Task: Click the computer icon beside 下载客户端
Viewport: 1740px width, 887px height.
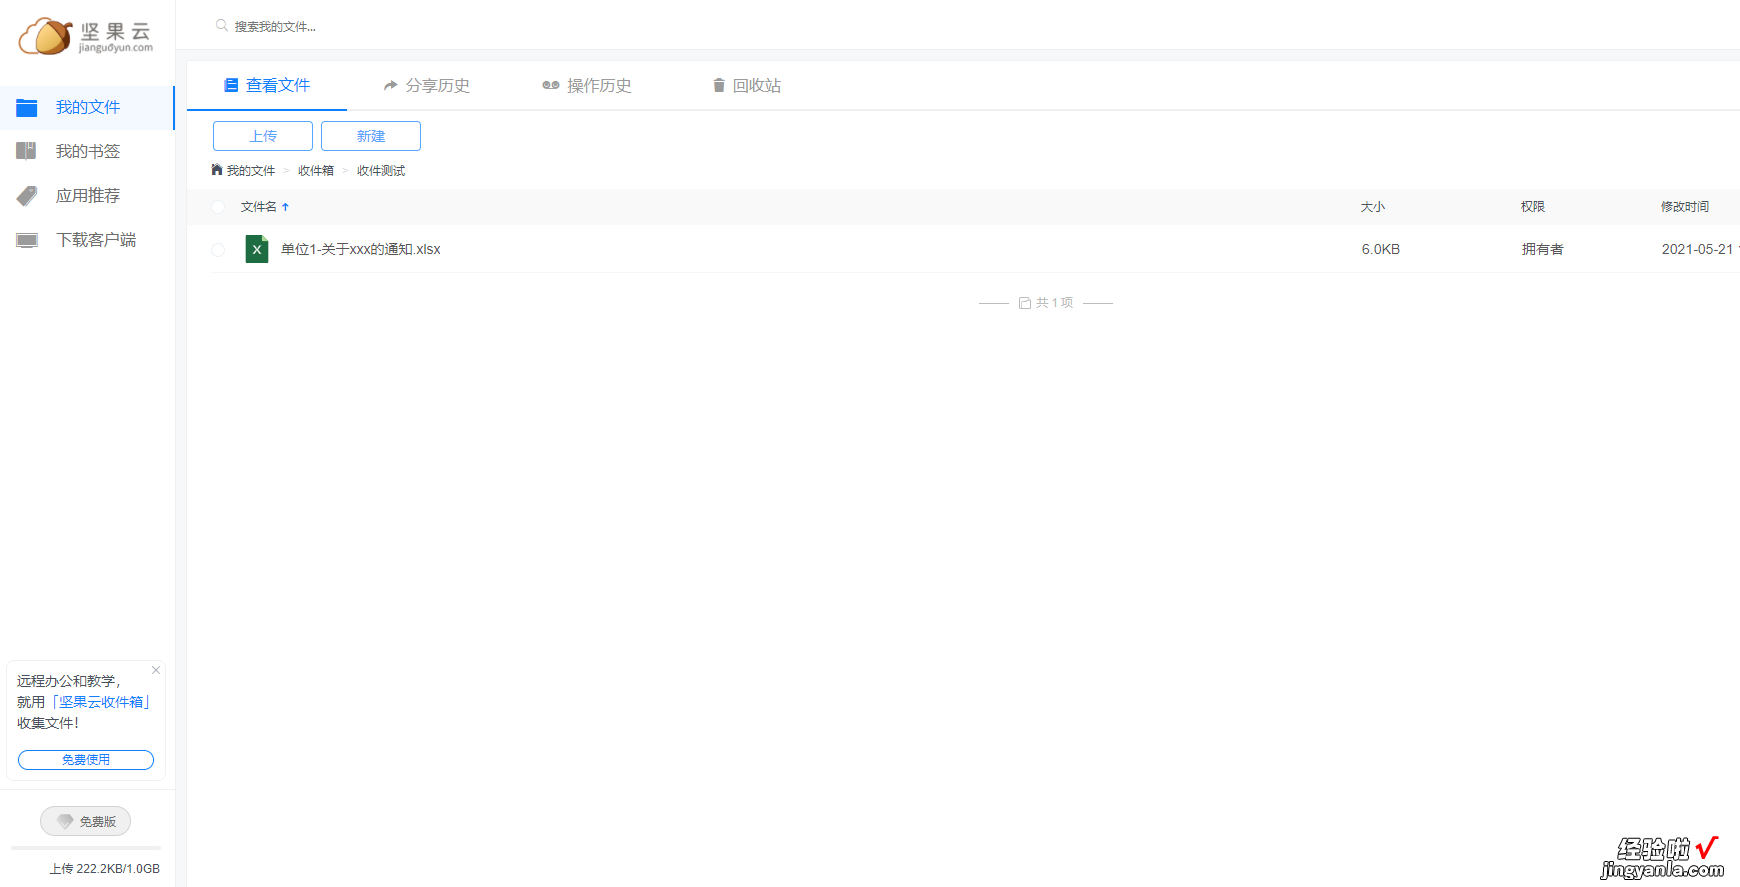Action: [27, 240]
